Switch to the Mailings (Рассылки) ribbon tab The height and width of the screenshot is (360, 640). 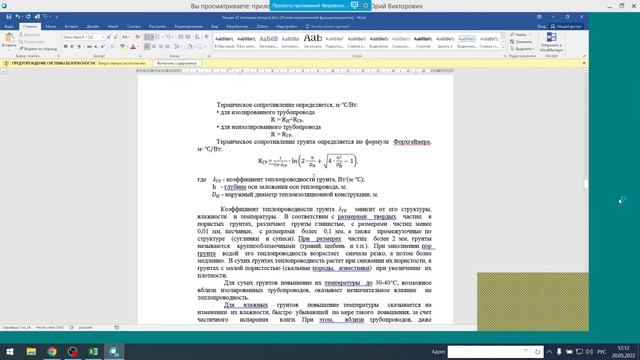point(157,27)
